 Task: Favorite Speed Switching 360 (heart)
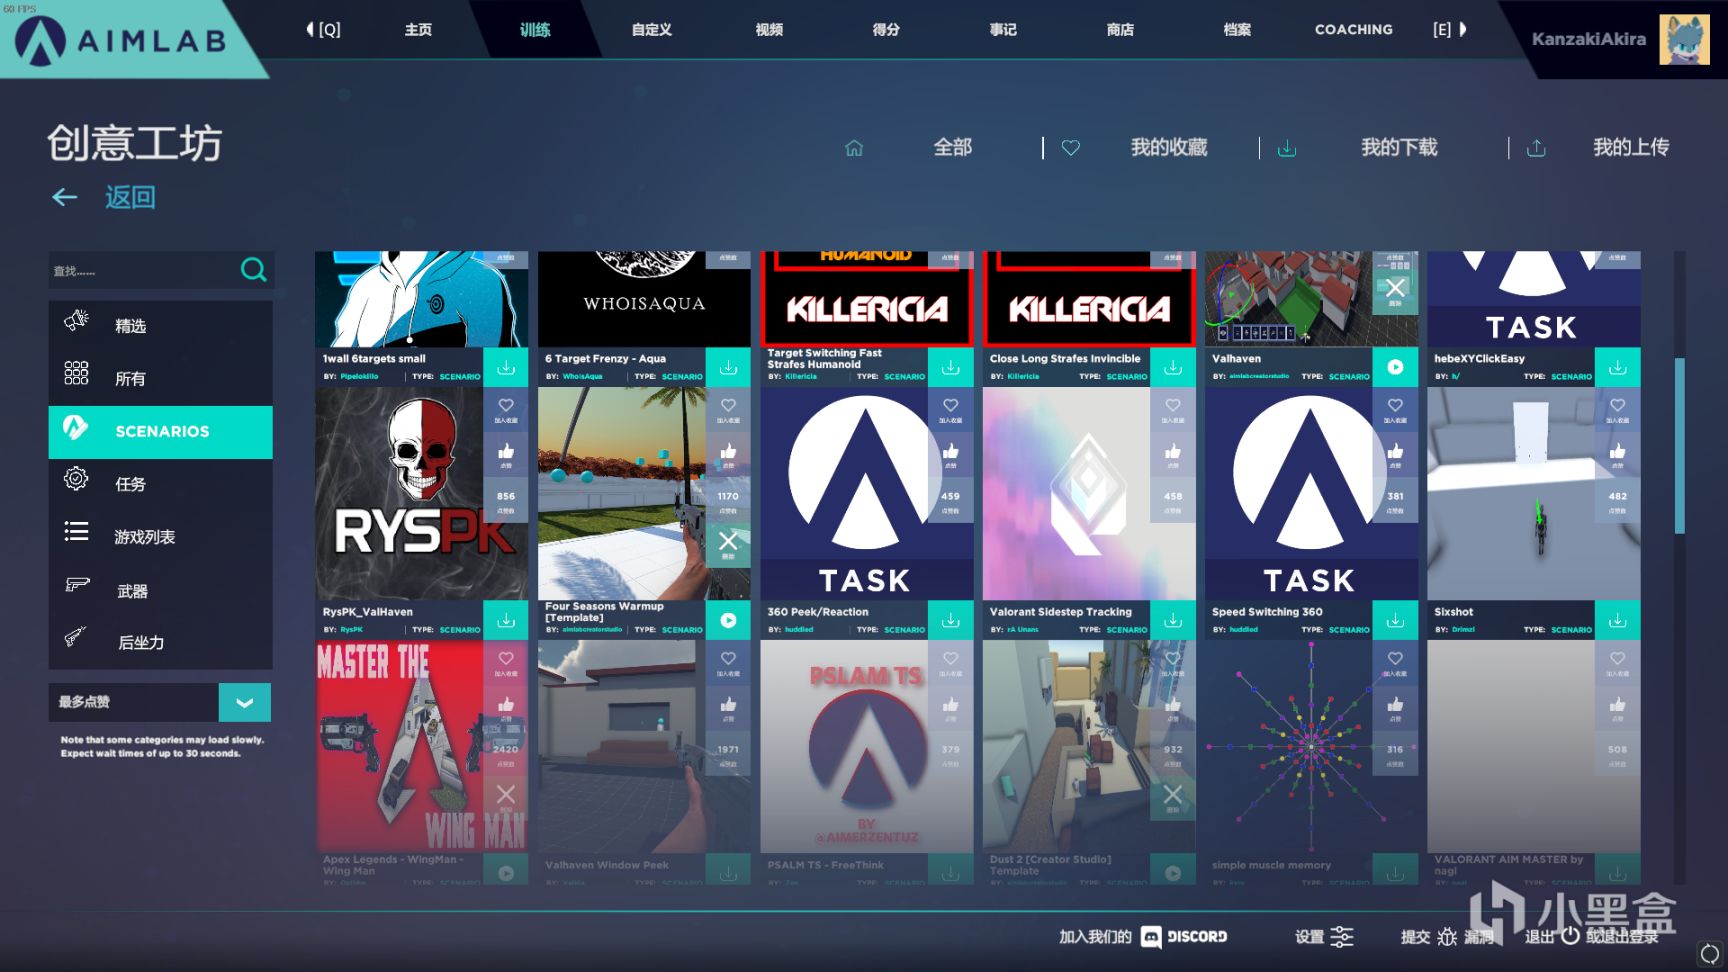point(1395,409)
